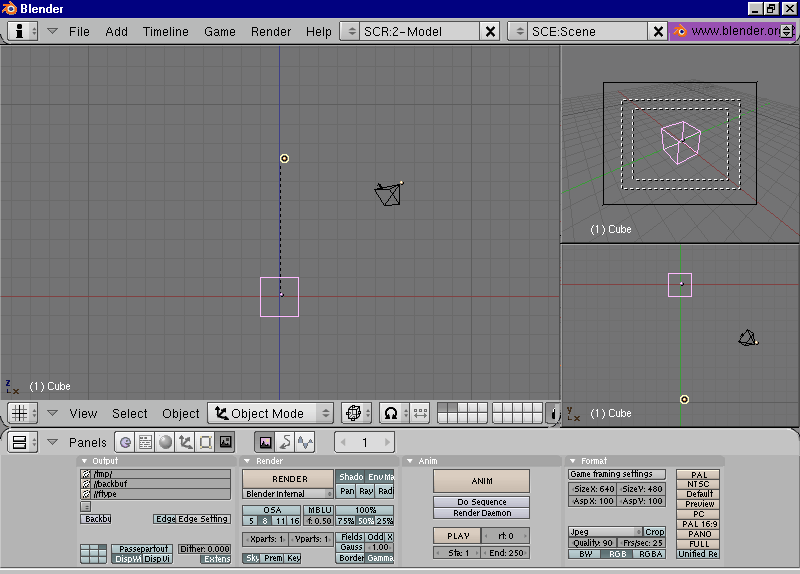Switch to Script context icon in Panels
The height and width of the screenshot is (574, 800).
click(x=145, y=442)
